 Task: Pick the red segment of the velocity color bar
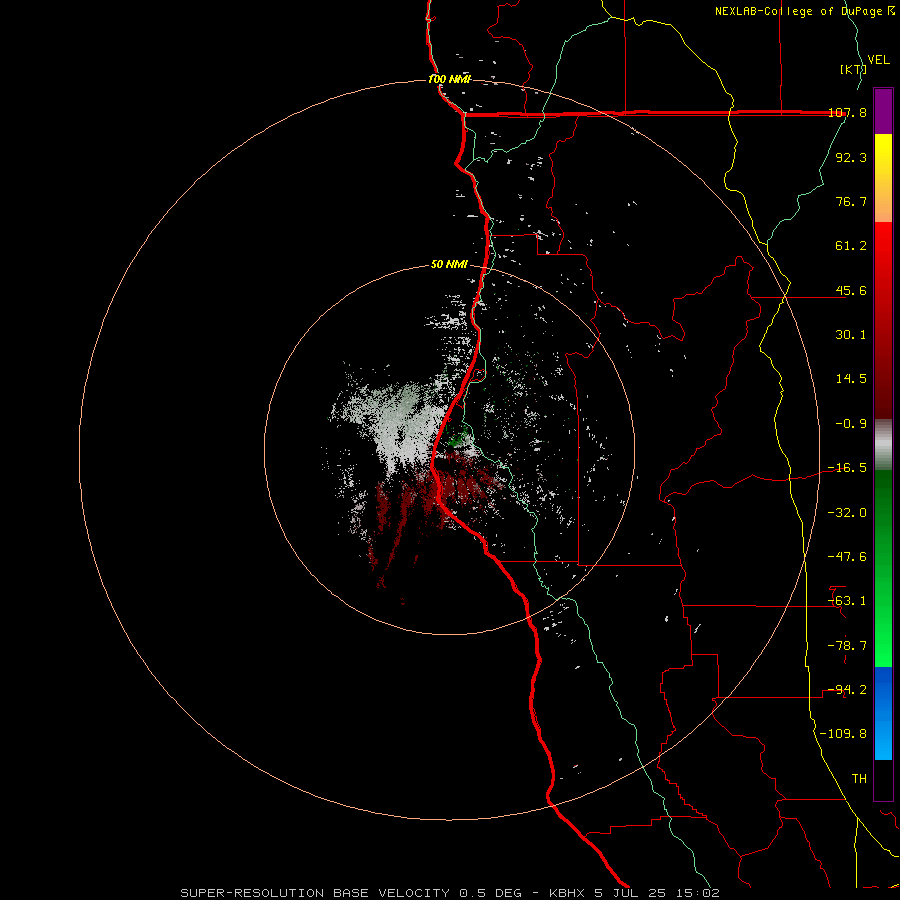coord(883,320)
